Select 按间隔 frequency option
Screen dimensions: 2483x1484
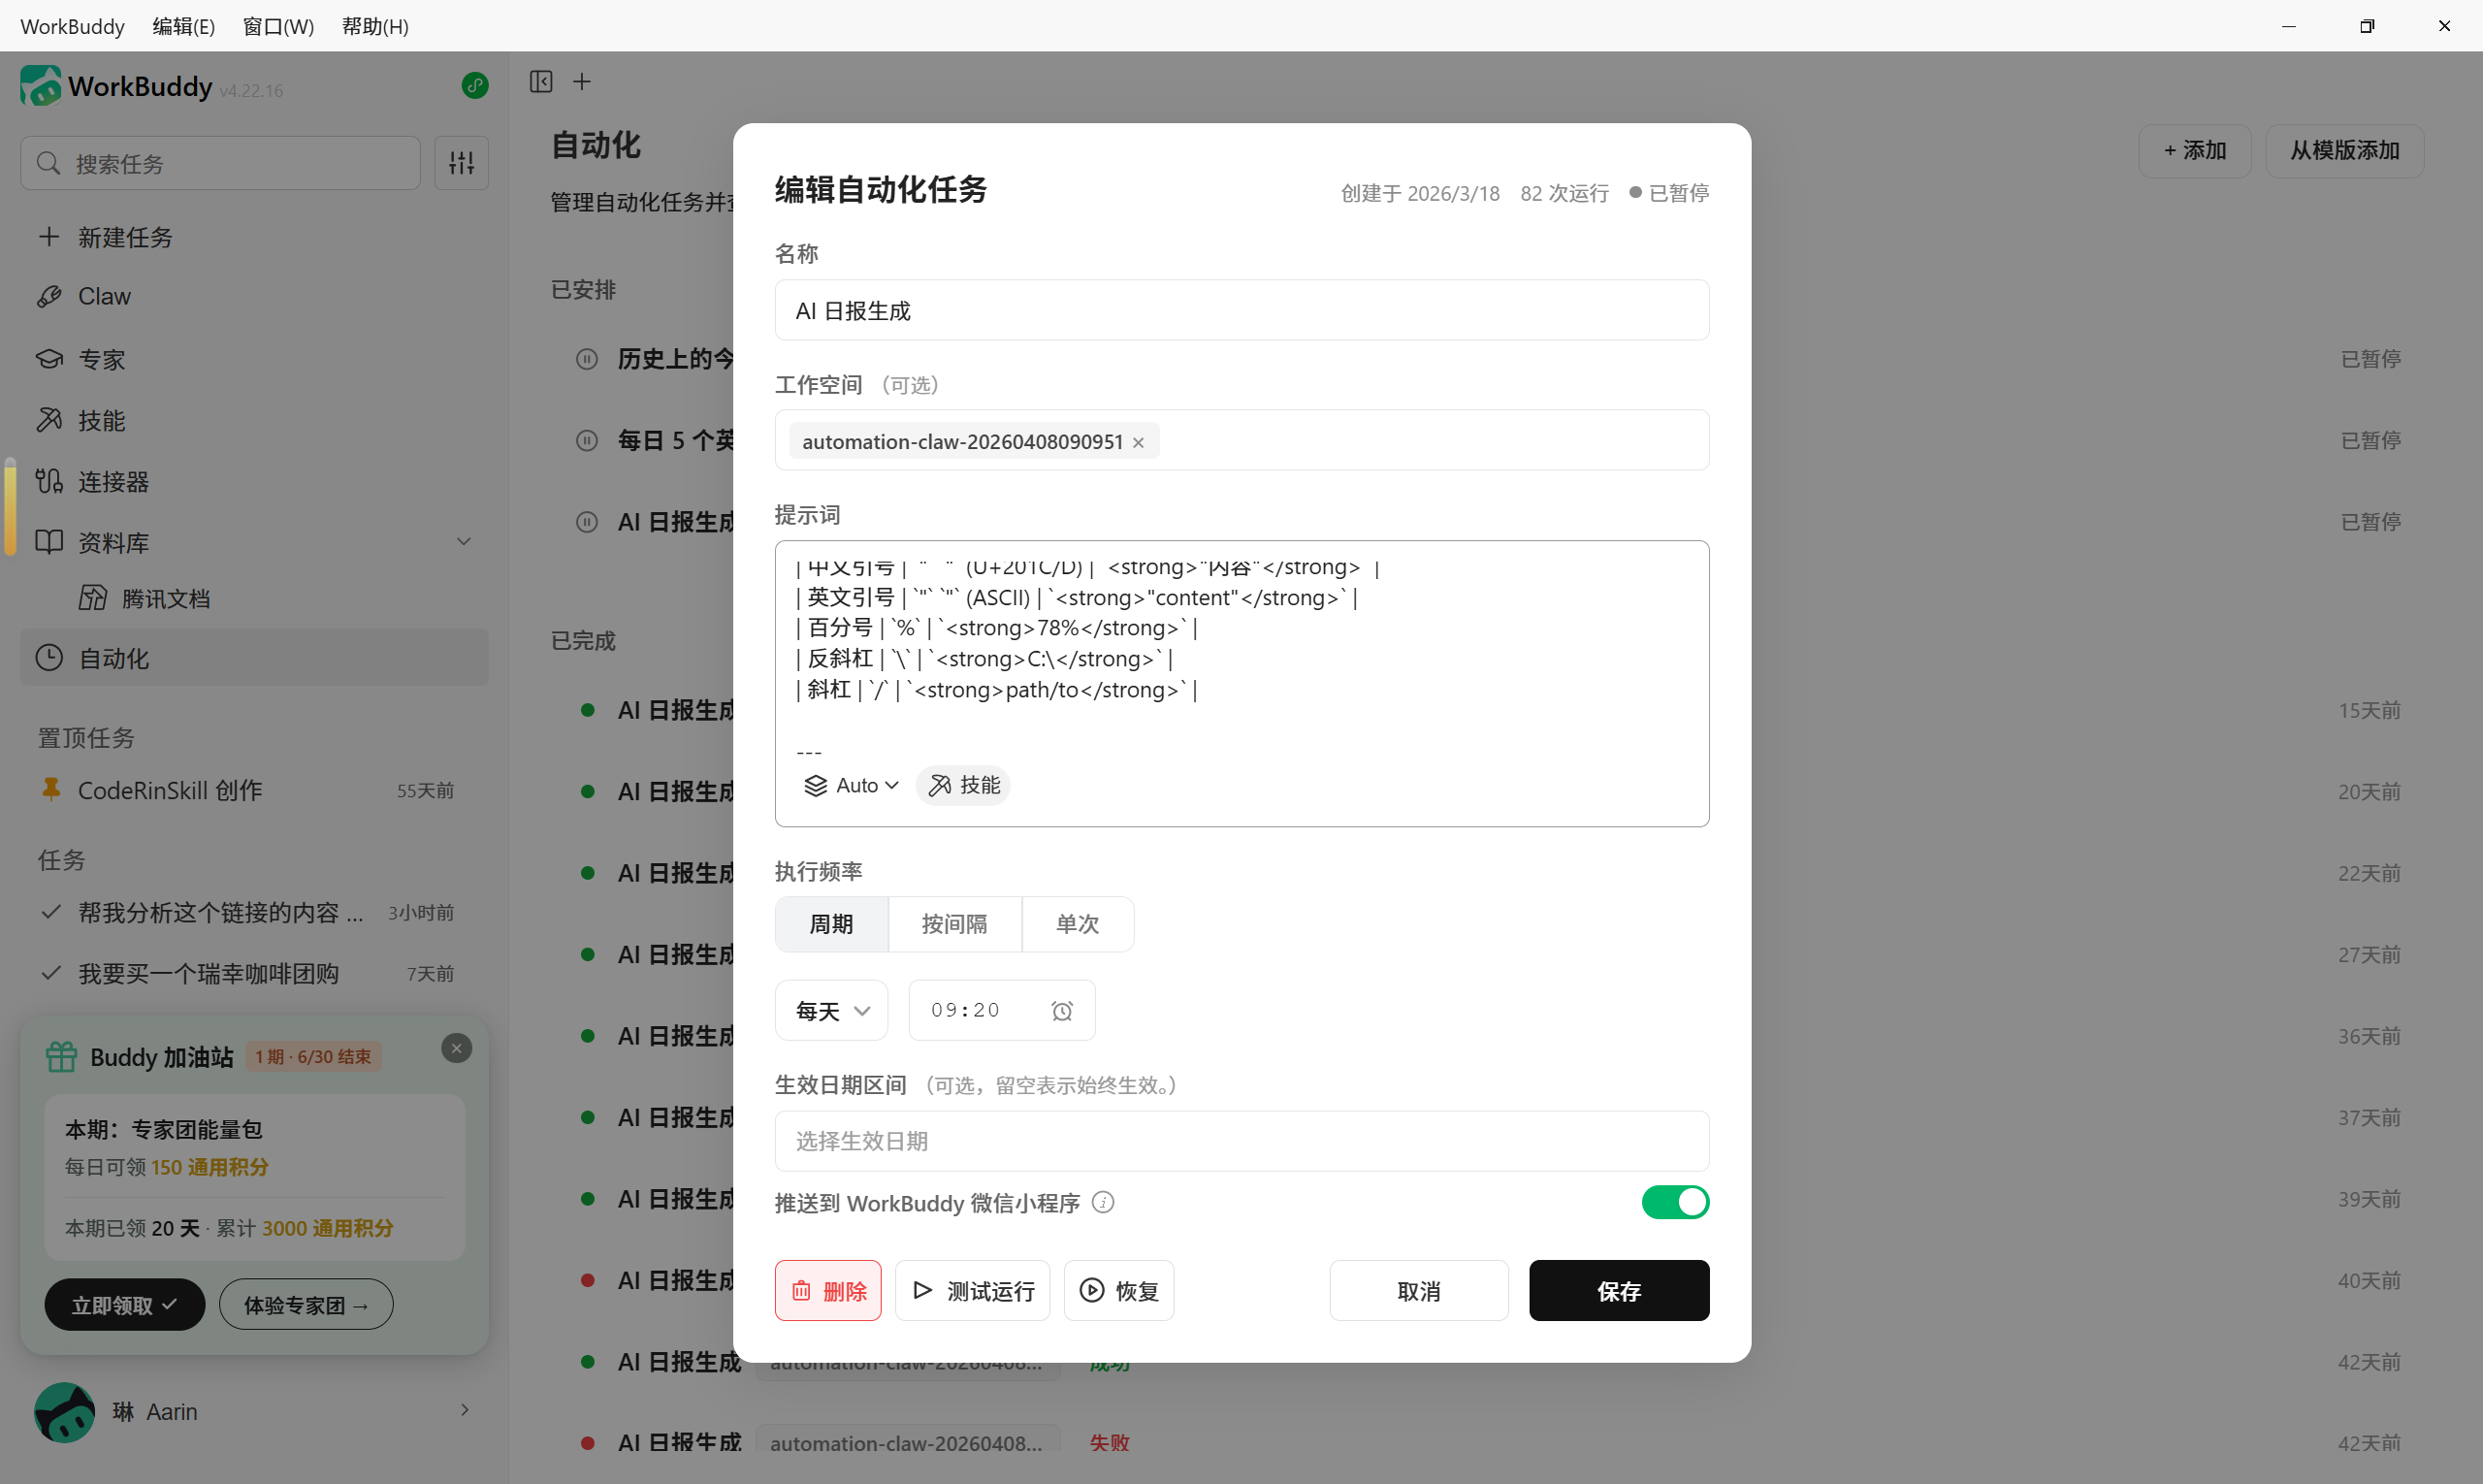(954, 924)
